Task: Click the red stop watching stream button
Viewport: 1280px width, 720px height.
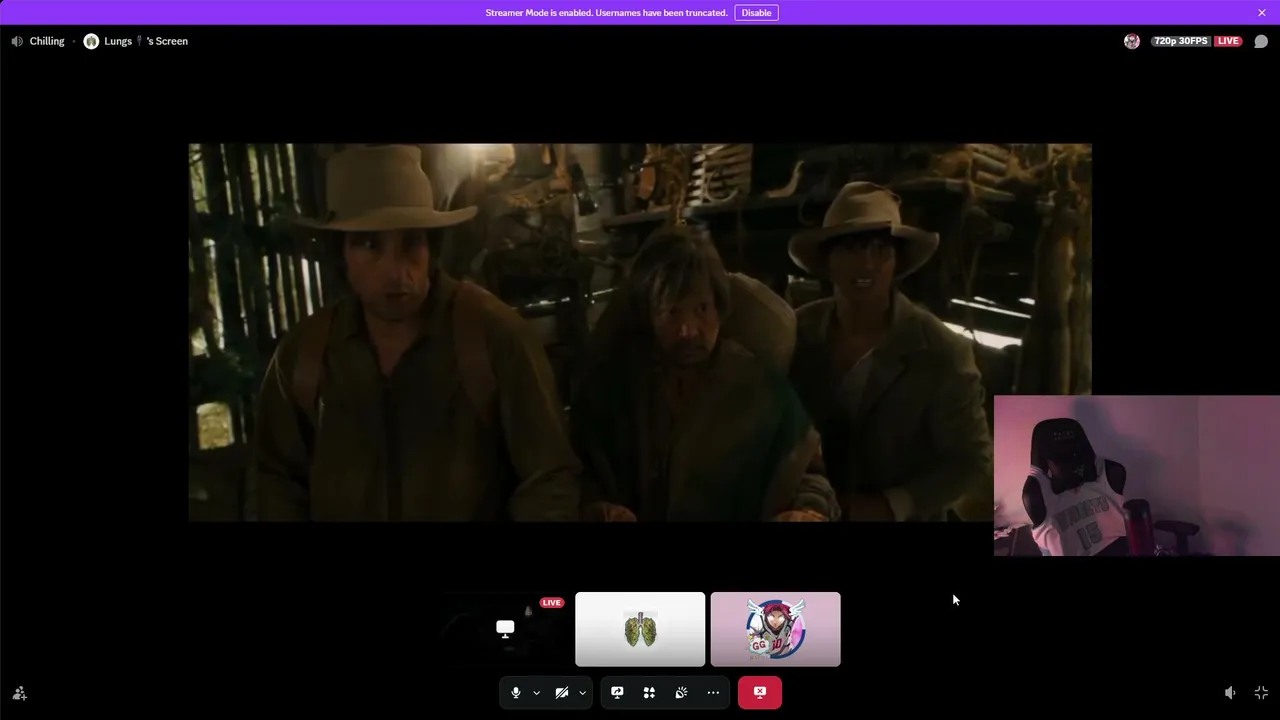Action: coord(760,692)
